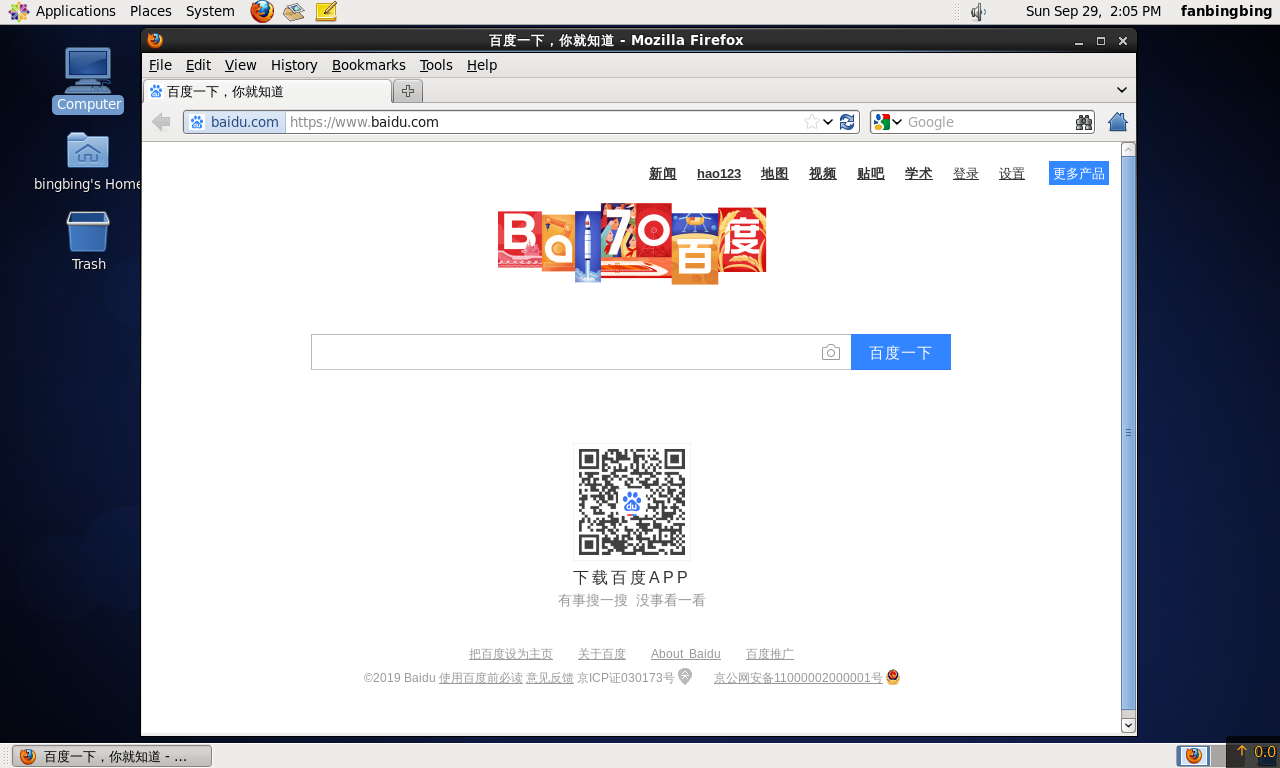Image resolution: width=1280 pixels, height=768 pixels.
Task: Open the Applications panel menu
Action: coord(76,11)
